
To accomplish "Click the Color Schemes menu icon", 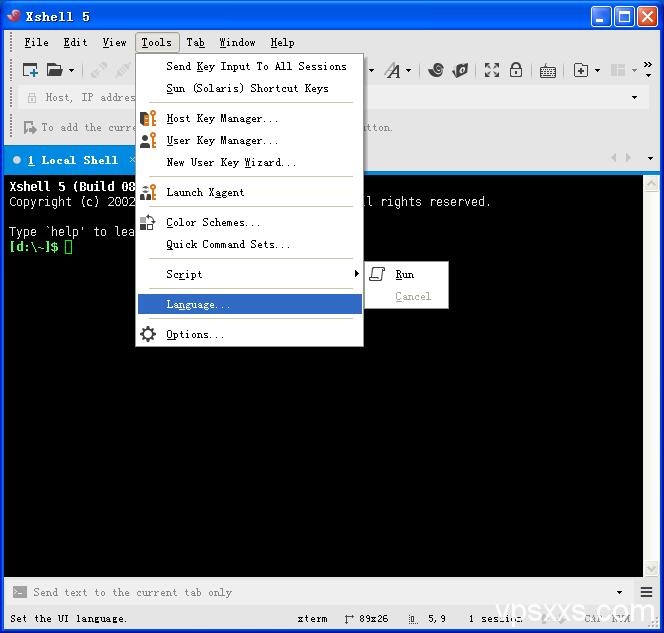I will (x=147, y=222).
